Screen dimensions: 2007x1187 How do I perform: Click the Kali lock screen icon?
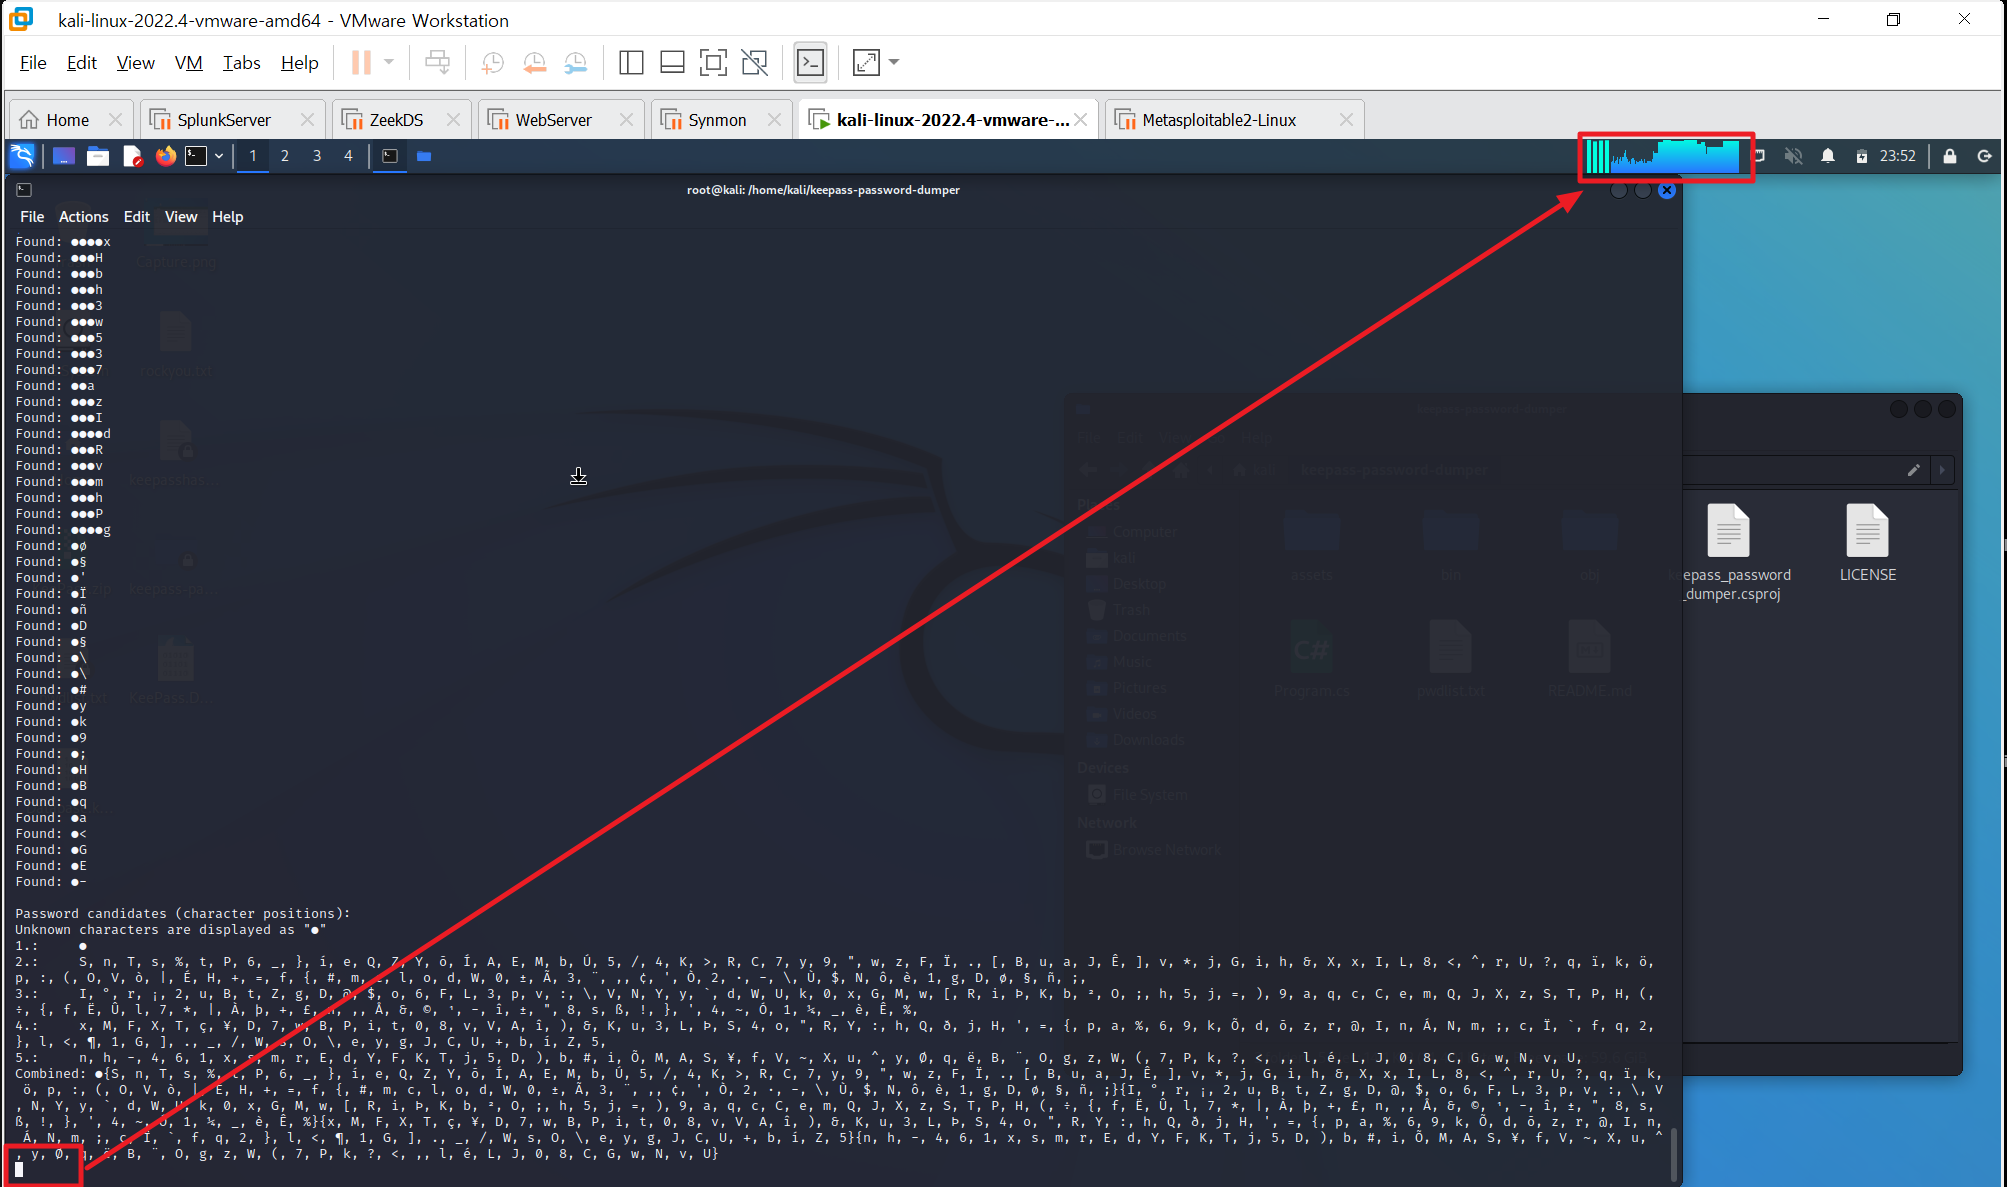pos(1949,156)
